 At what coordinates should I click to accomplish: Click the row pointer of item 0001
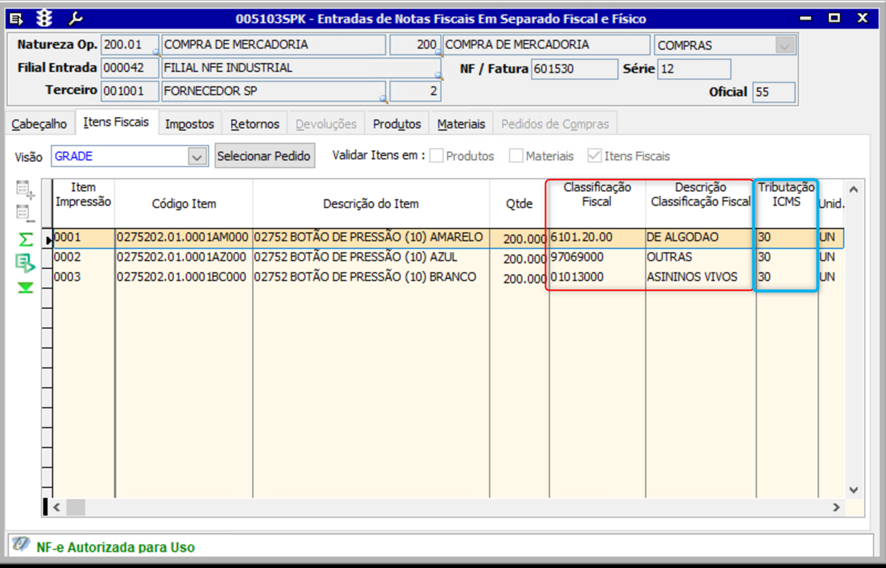[49, 240]
